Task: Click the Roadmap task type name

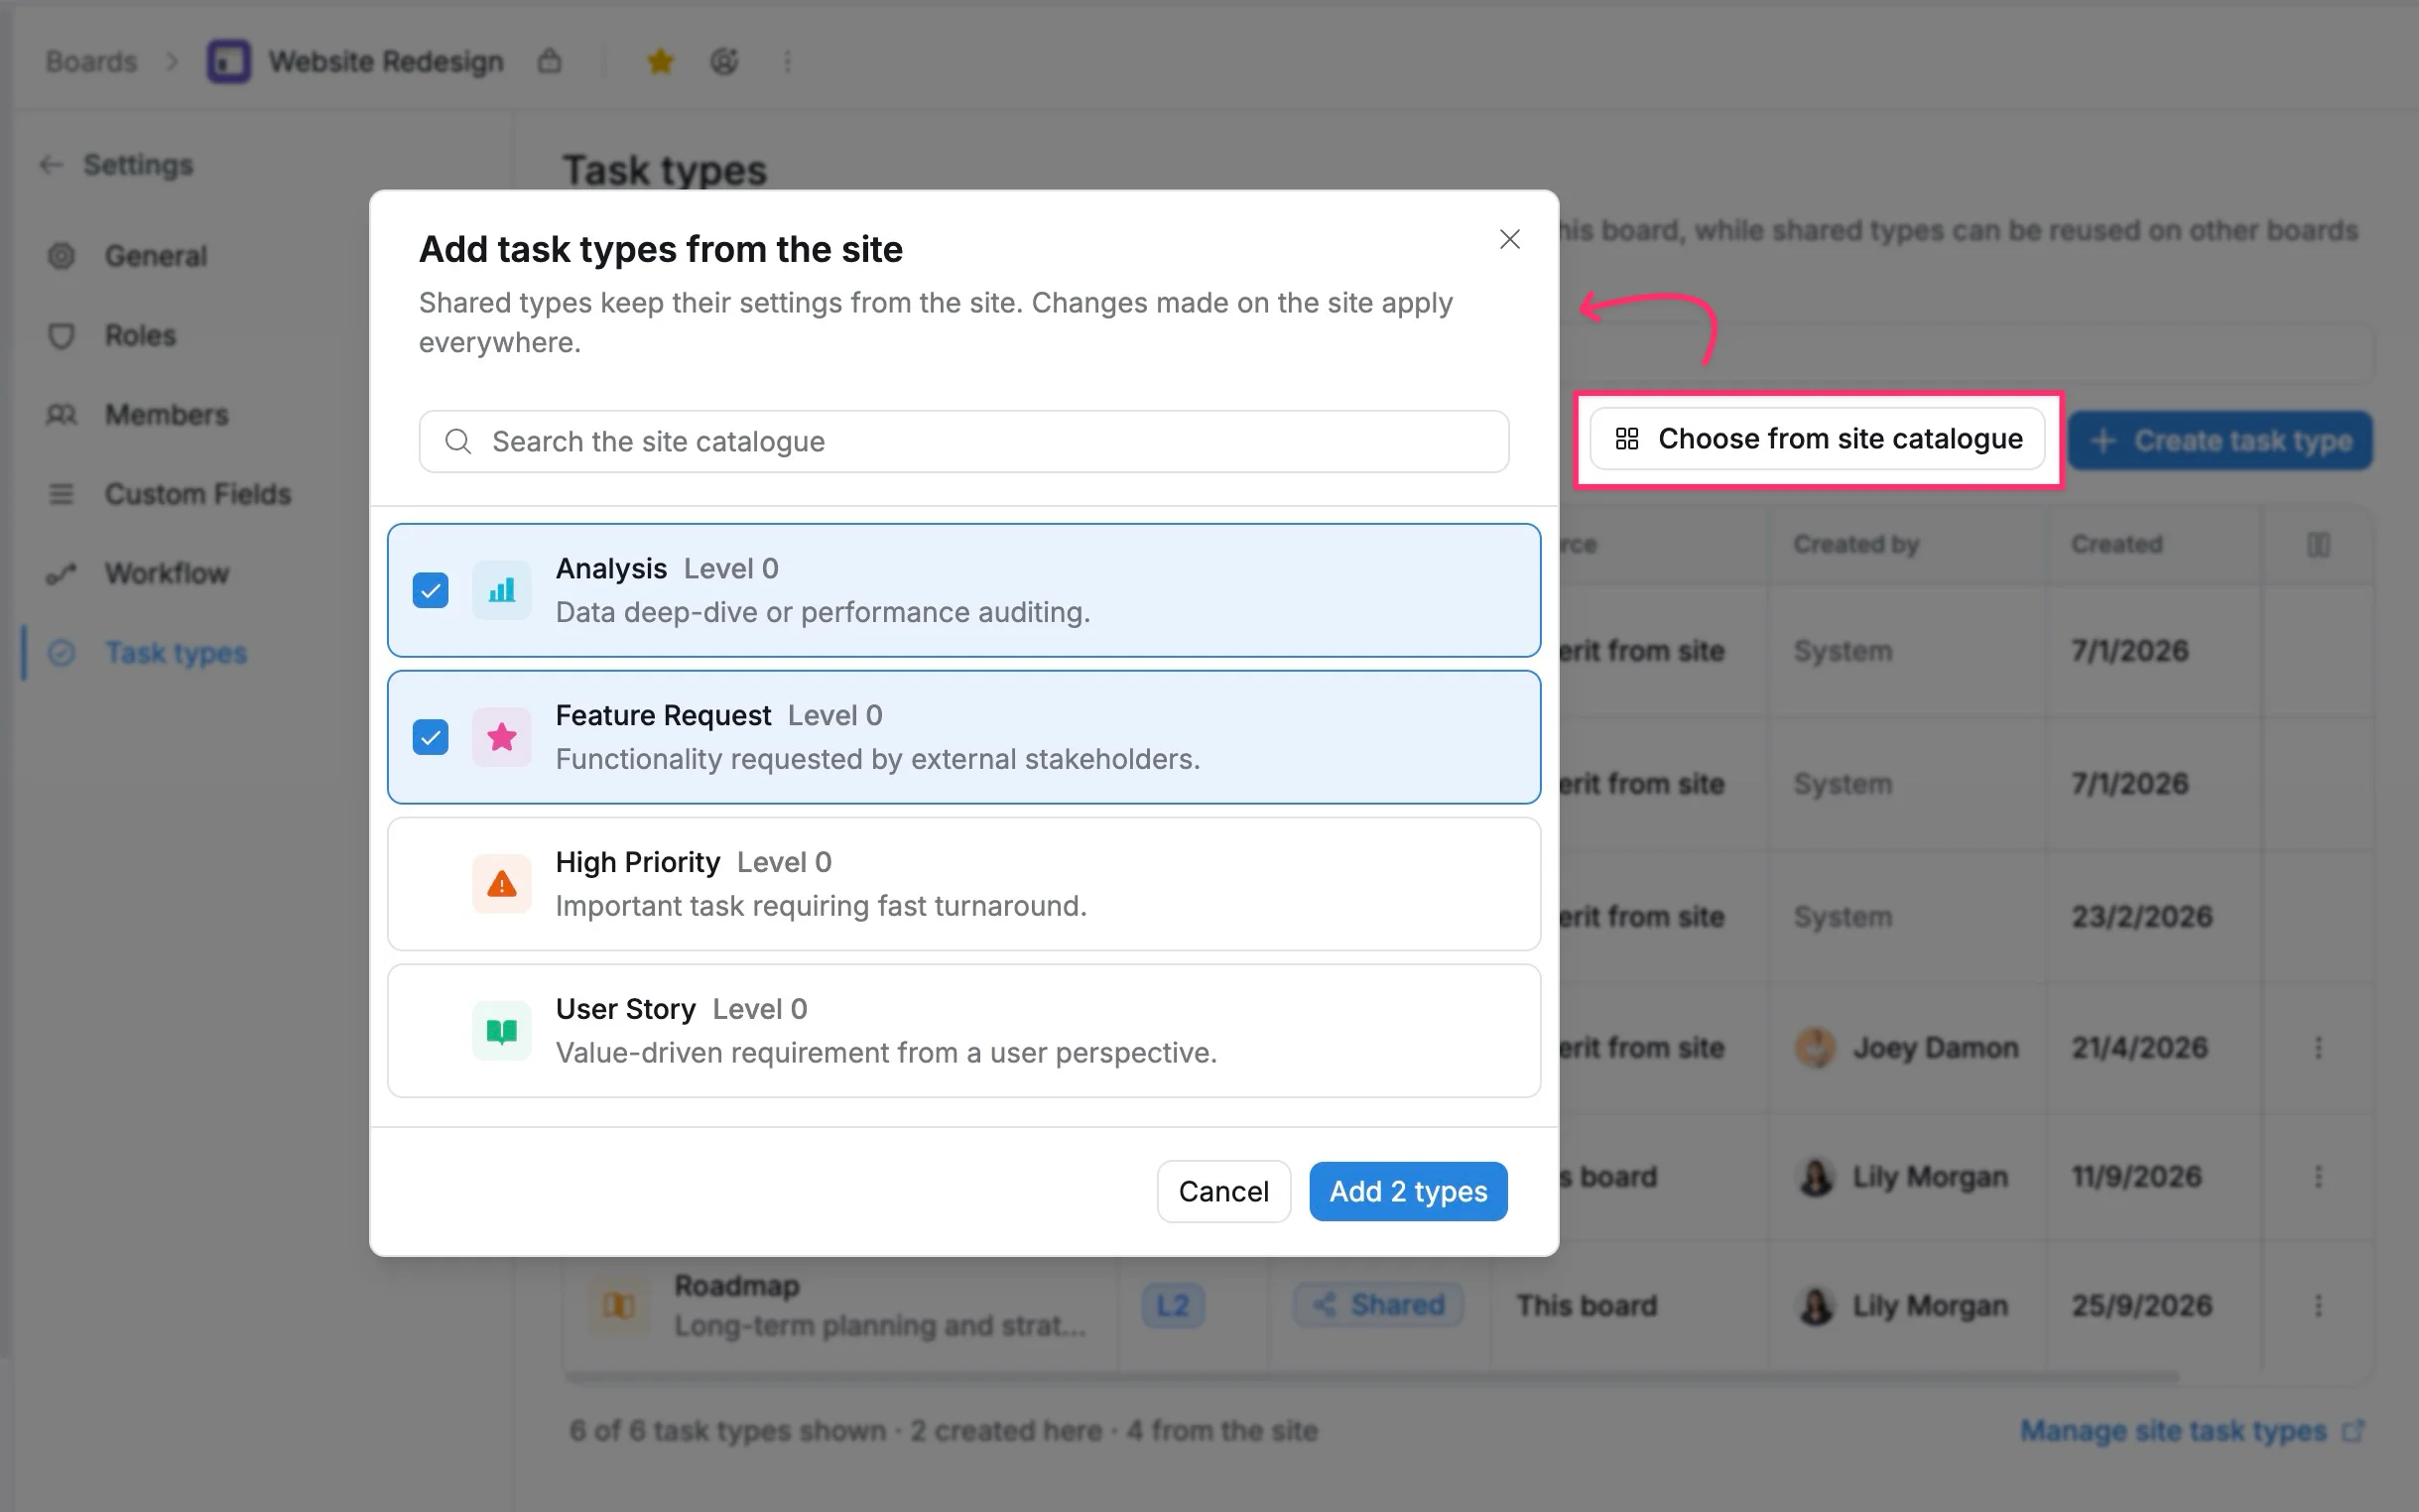Action: pos(736,1285)
